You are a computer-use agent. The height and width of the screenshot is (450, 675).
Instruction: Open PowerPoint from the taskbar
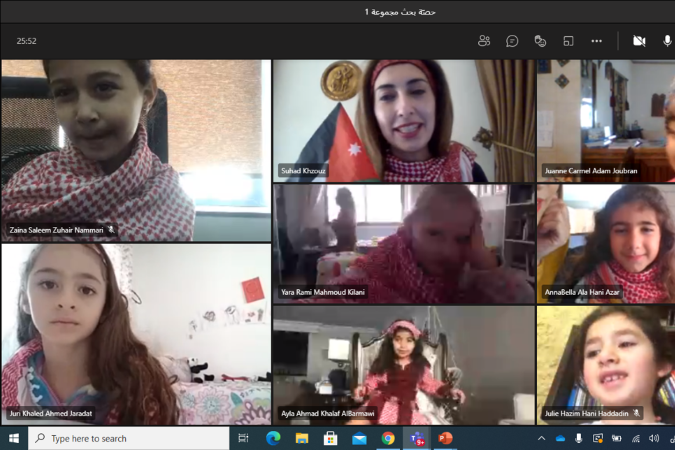[x=446, y=438]
